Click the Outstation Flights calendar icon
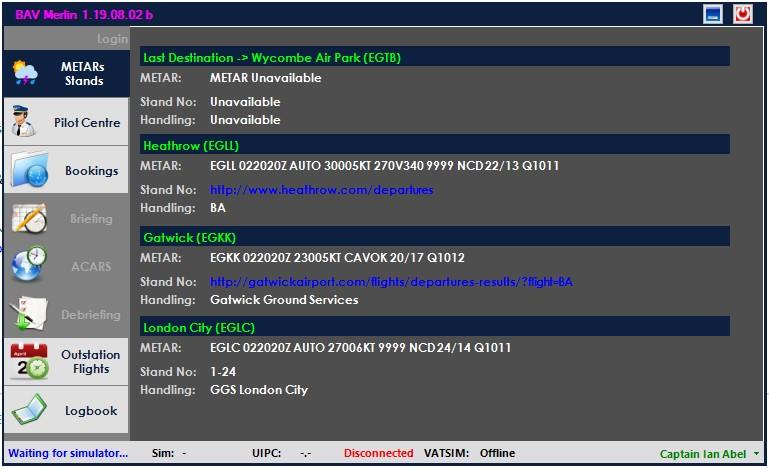The image size is (769, 469). (29, 361)
